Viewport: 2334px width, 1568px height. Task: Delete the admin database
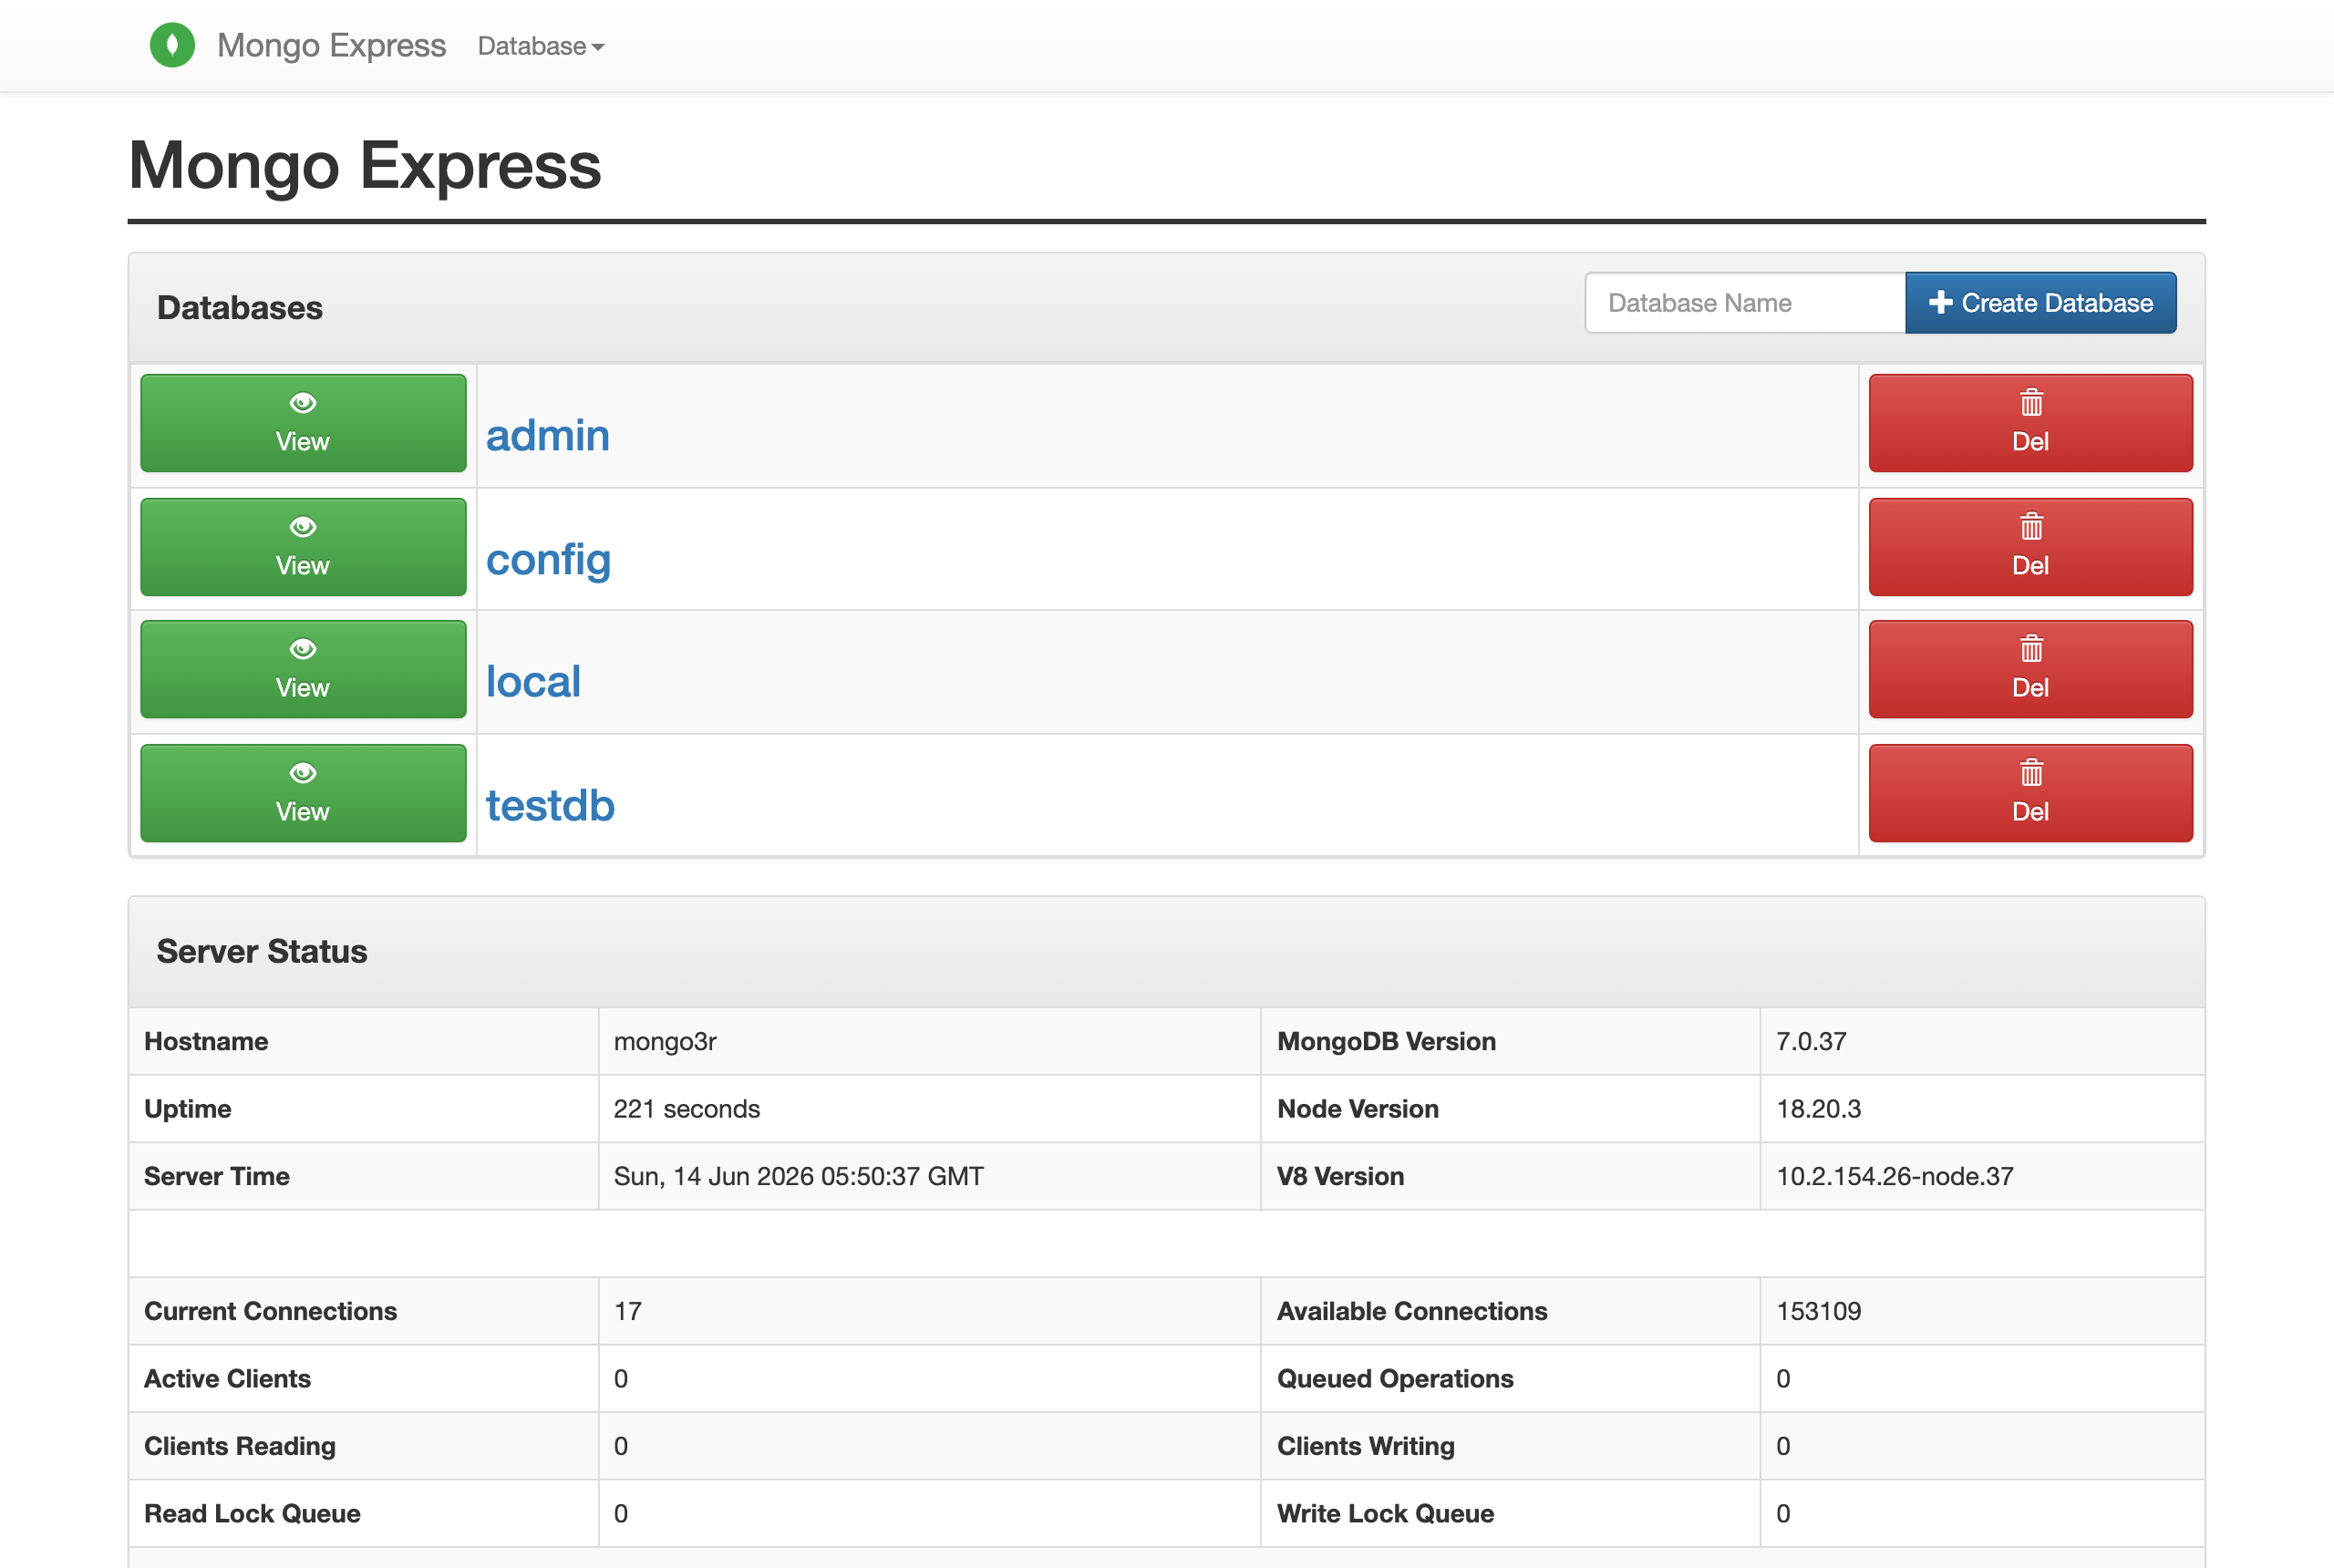click(2031, 423)
